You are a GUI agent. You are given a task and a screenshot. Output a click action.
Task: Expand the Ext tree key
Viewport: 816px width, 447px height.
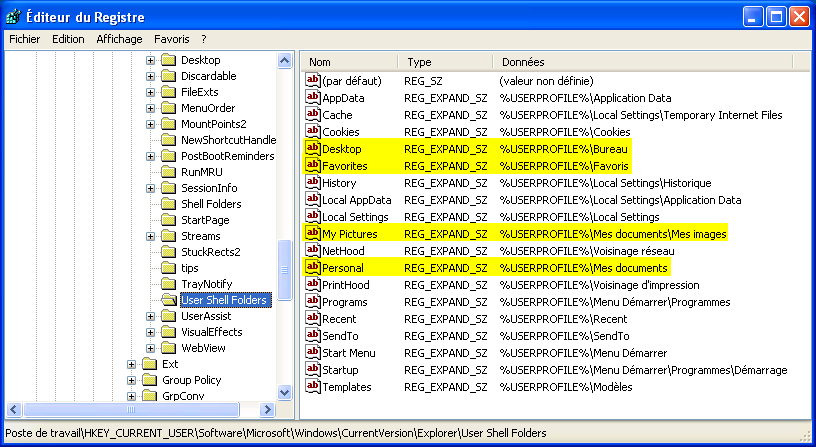(x=132, y=364)
